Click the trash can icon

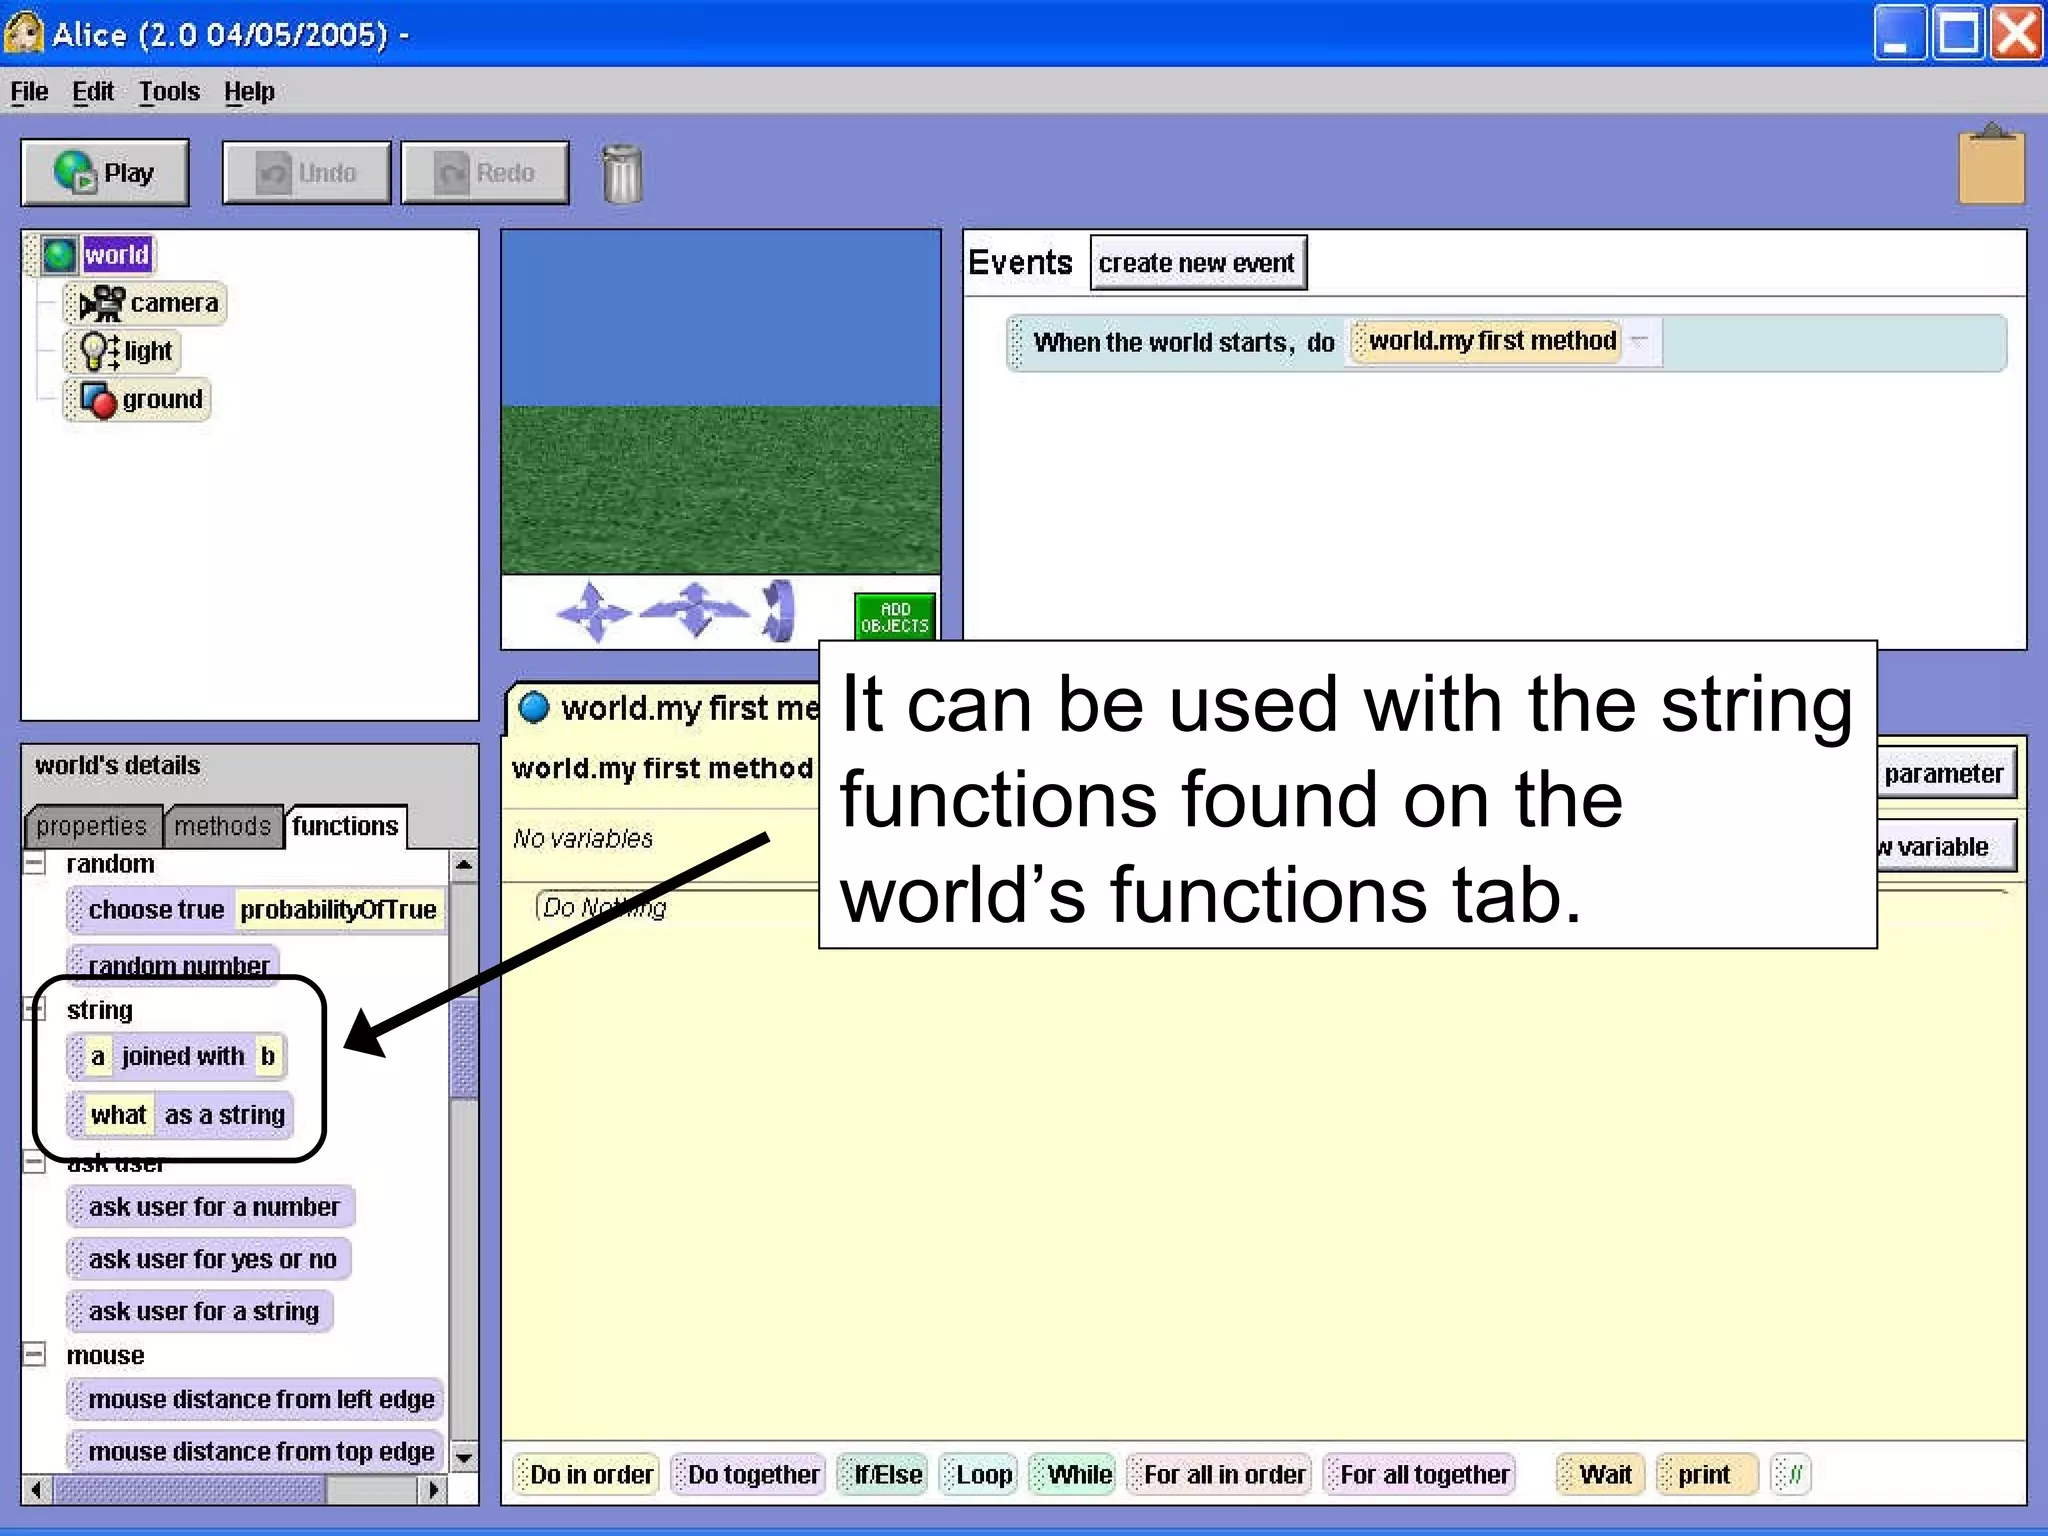tap(622, 174)
